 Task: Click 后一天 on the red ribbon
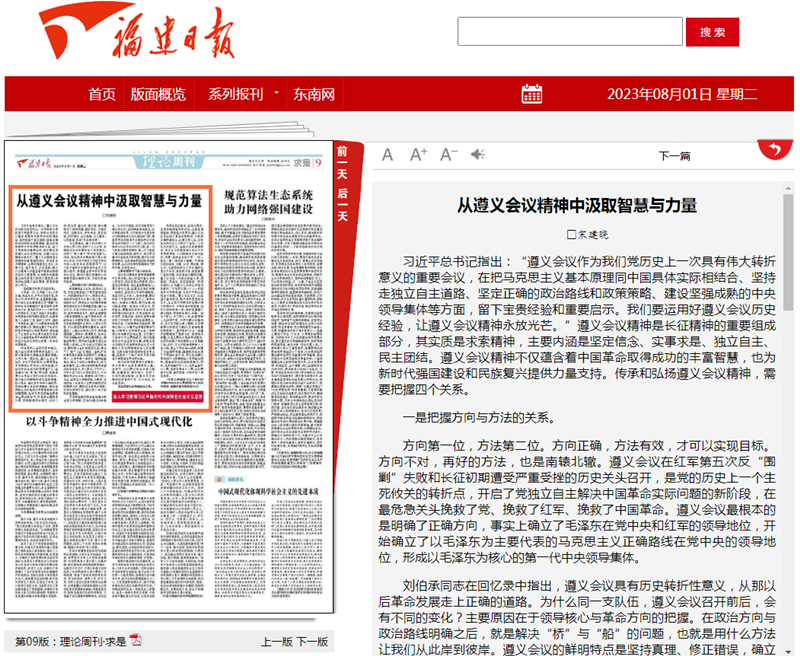click(342, 203)
